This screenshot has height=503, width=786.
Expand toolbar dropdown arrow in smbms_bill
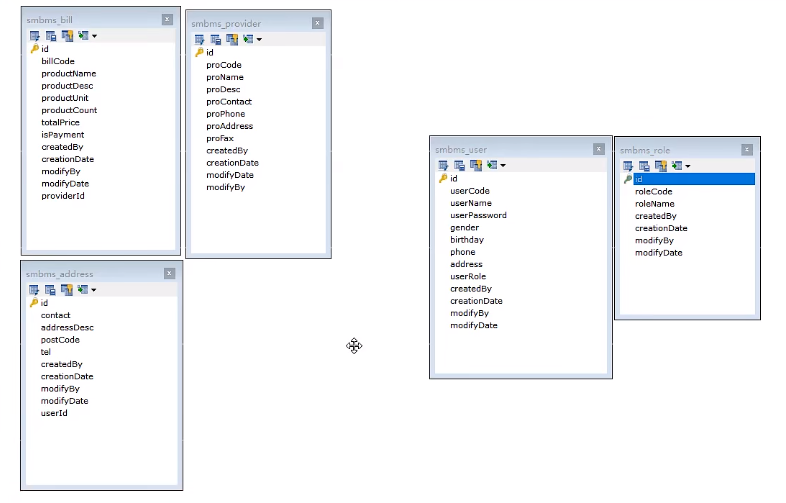point(94,36)
